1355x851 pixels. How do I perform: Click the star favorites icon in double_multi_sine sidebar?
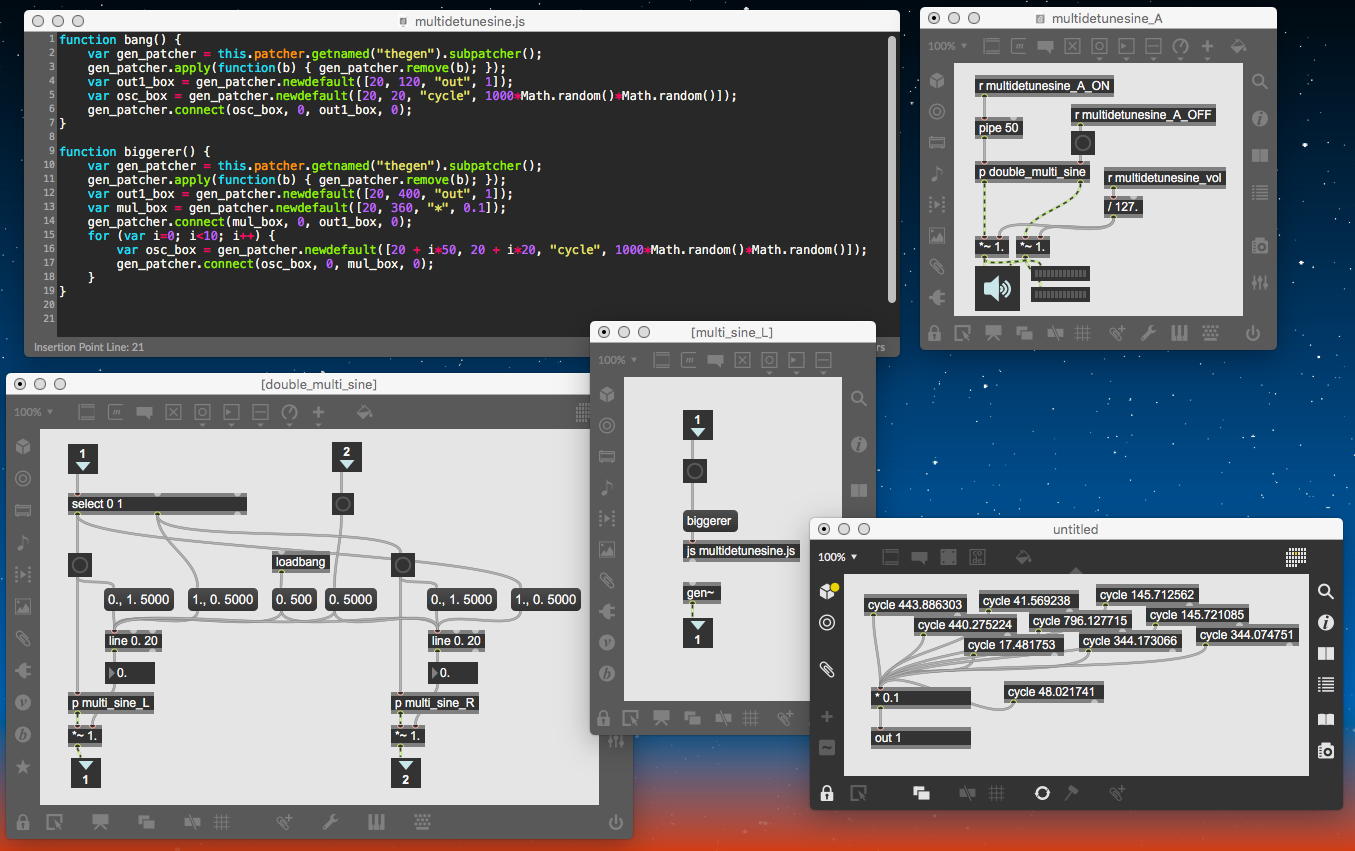(x=22, y=767)
